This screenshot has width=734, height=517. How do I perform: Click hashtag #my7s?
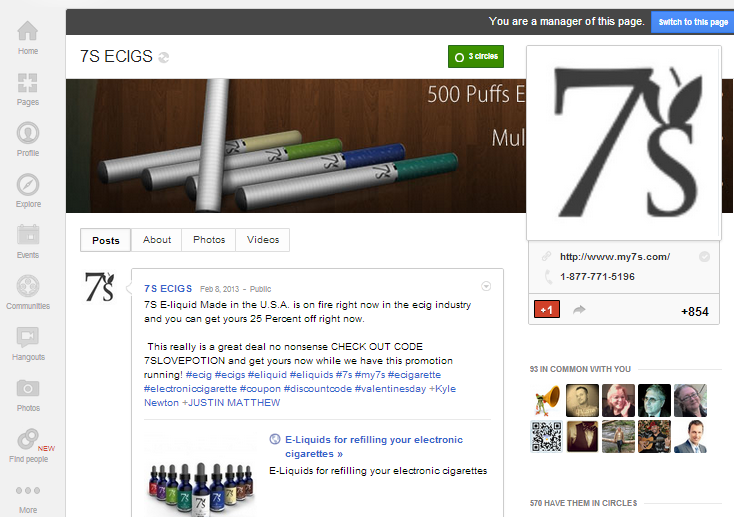click(370, 375)
